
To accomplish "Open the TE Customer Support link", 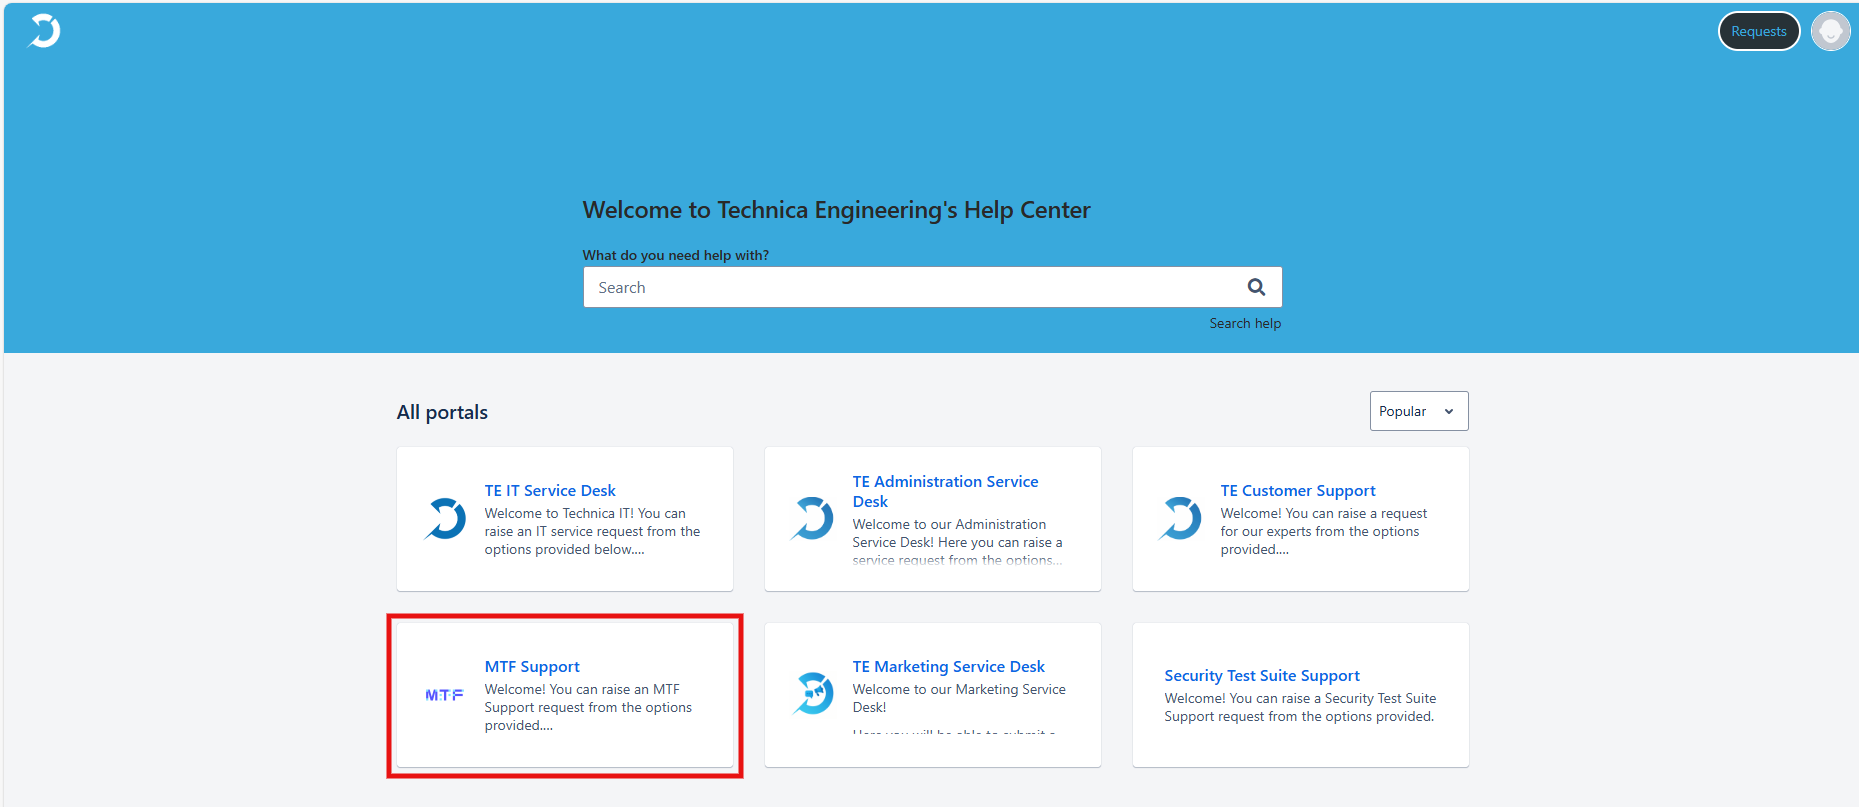I will (1297, 490).
